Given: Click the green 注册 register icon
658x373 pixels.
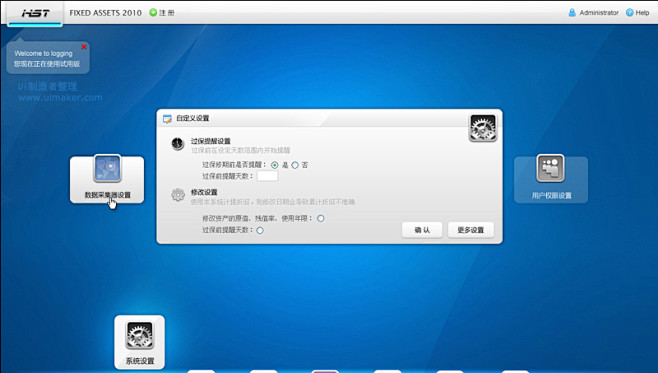Looking at the screenshot, I should [153, 13].
